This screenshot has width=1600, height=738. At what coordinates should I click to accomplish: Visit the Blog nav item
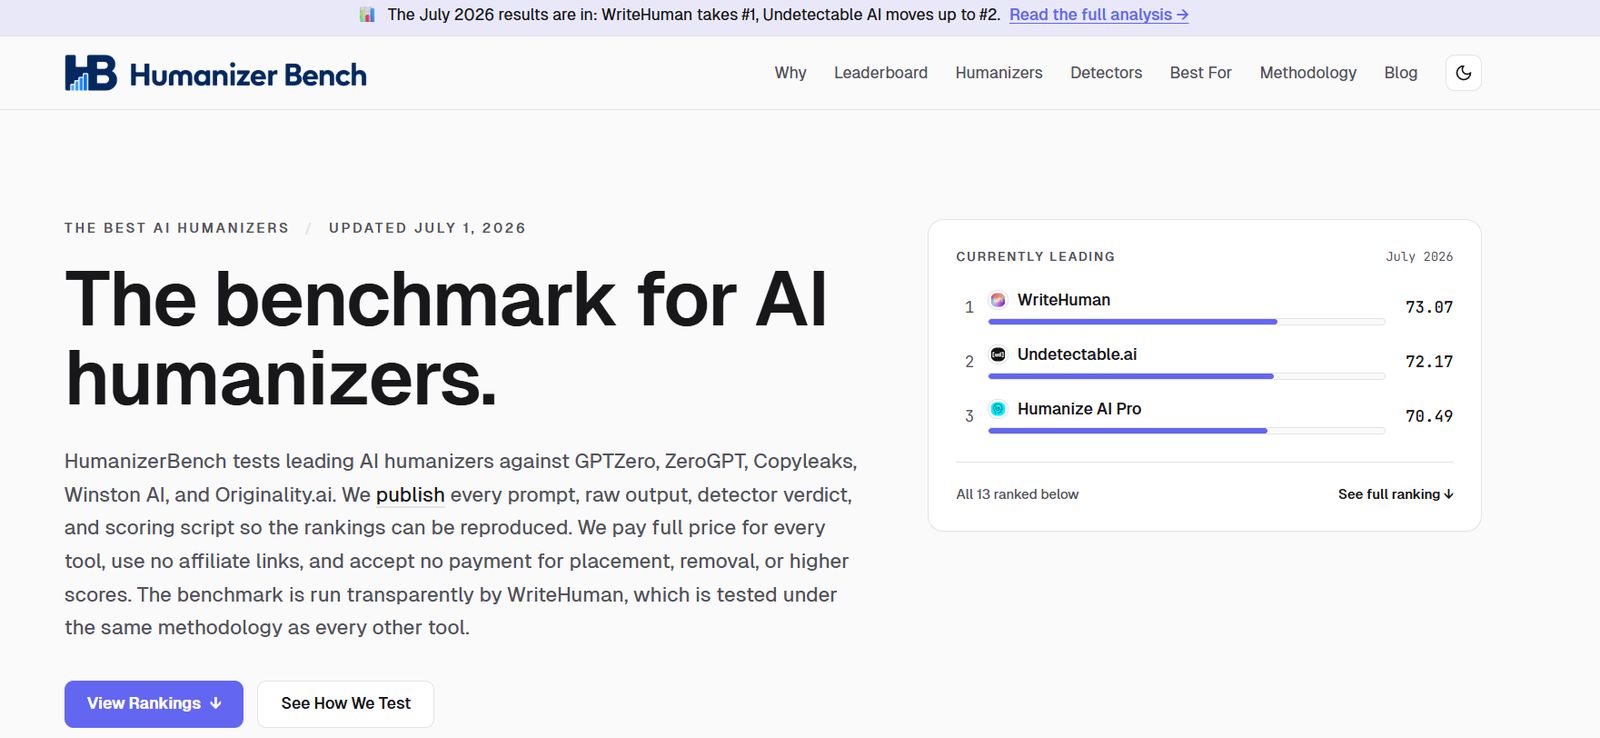(1401, 73)
